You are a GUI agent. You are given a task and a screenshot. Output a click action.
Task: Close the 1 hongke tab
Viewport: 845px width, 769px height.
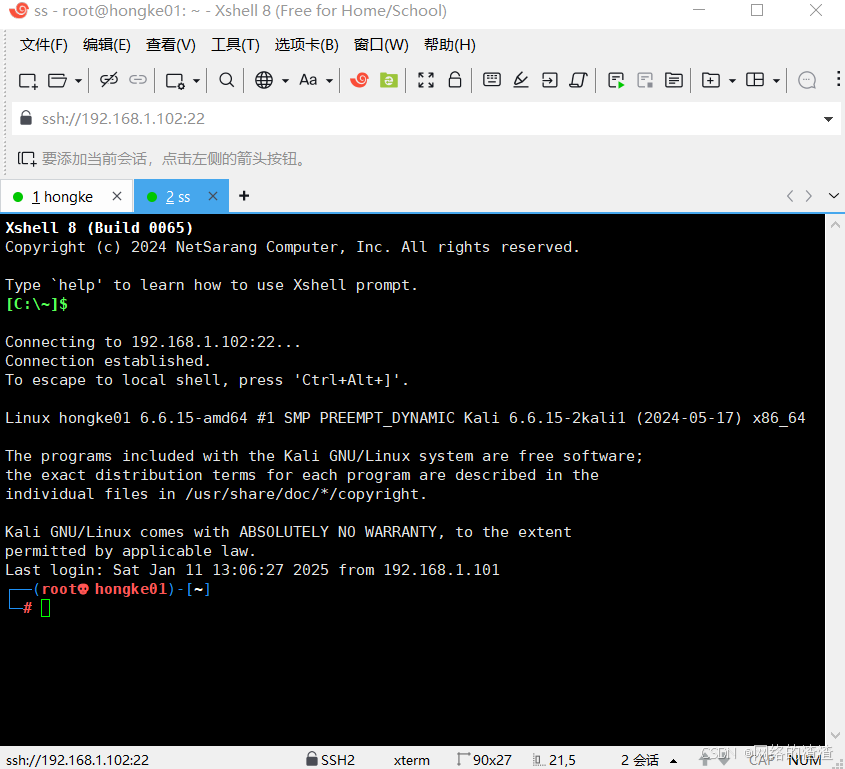click(117, 196)
